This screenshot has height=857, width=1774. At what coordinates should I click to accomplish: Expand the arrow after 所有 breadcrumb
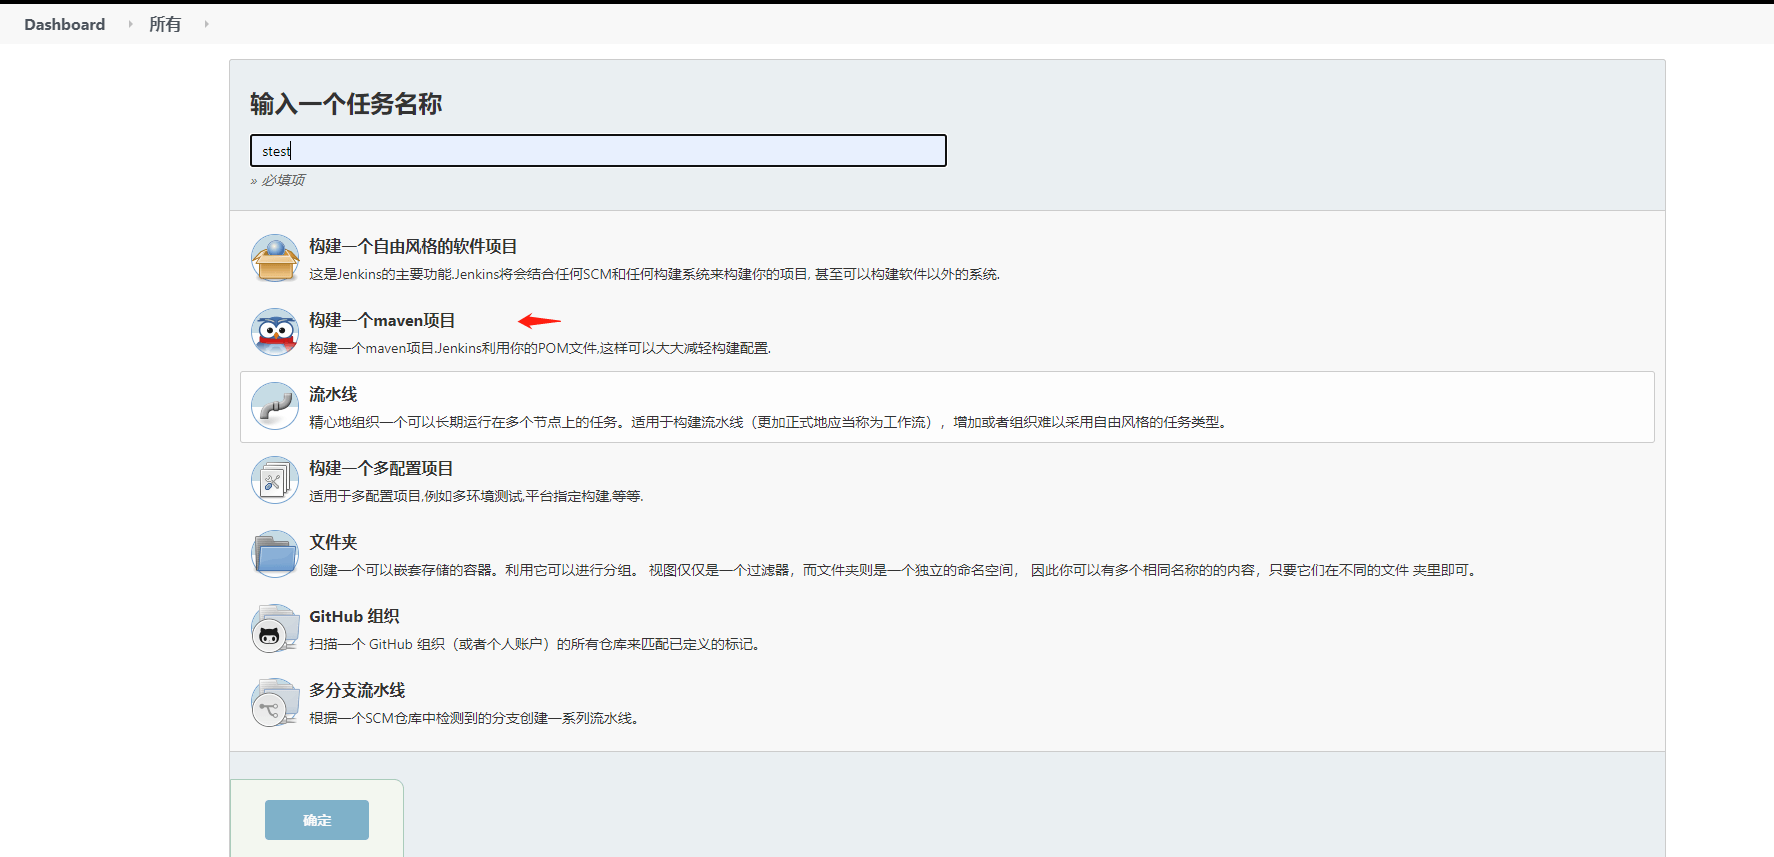206,24
